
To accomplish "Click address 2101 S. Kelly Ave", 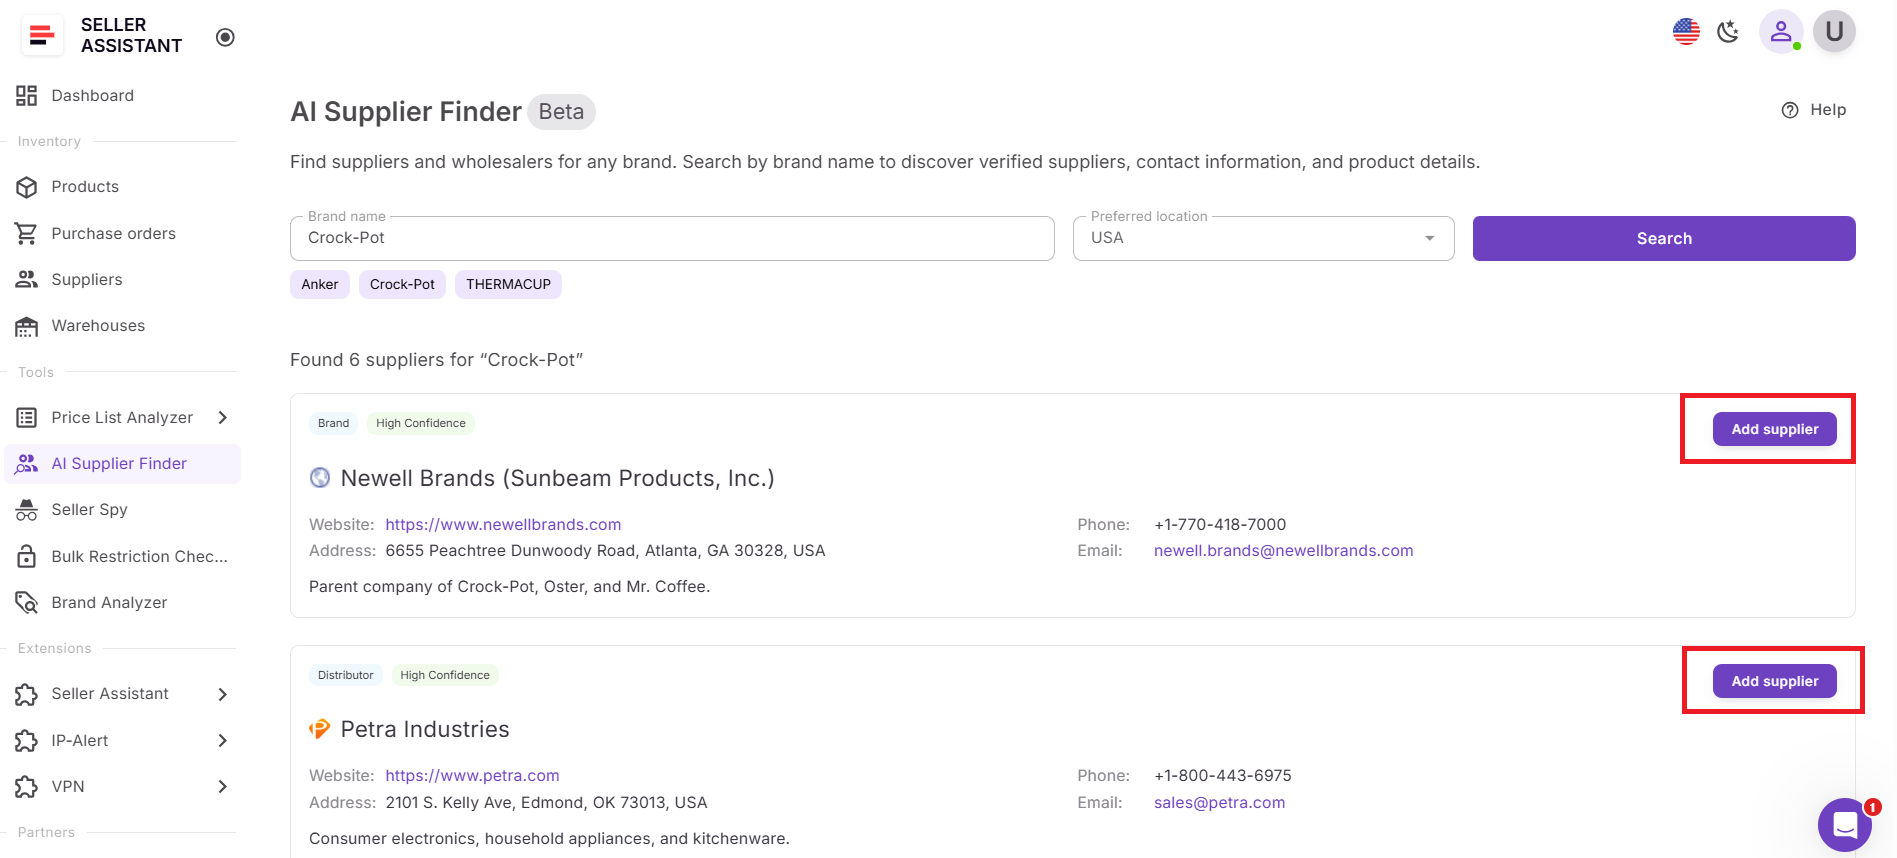I will (546, 802).
